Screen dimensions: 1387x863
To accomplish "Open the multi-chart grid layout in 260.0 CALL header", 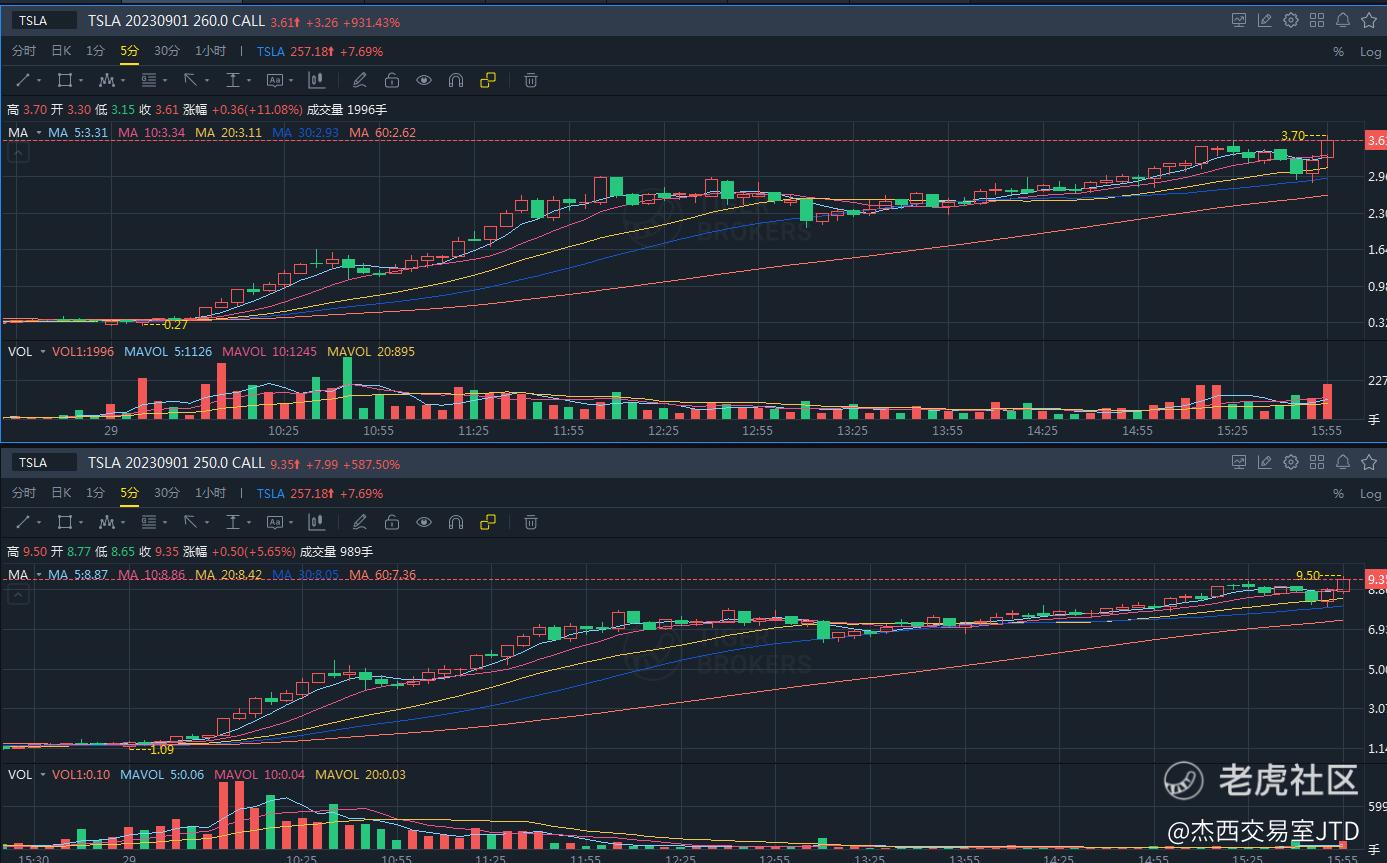I will pyautogui.click(x=1317, y=20).
